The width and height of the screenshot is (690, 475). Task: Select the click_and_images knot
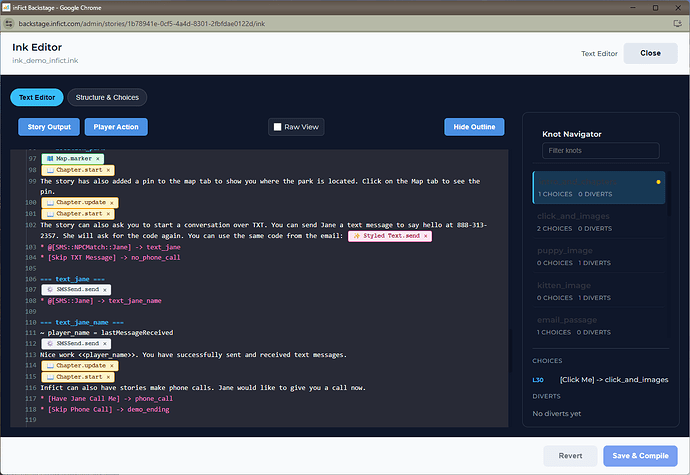pos(598,222)
